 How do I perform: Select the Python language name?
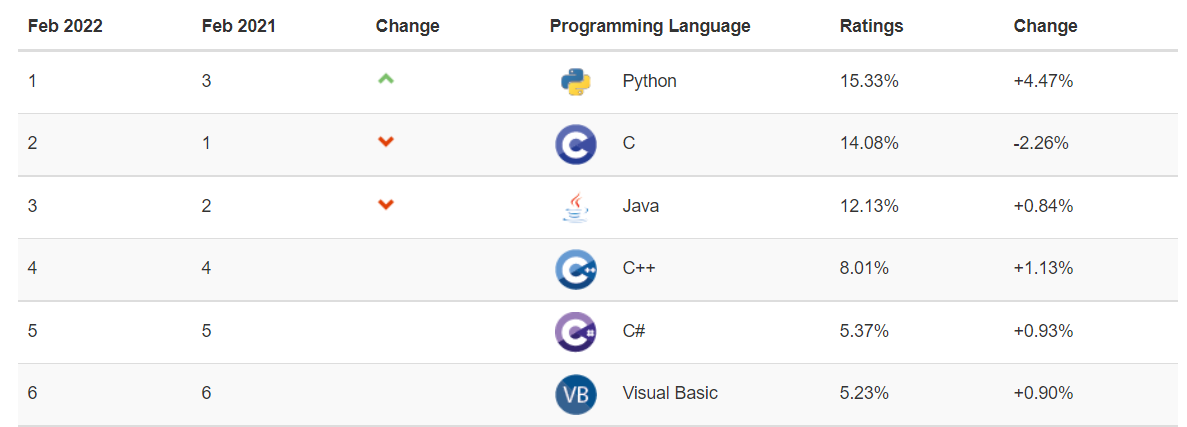click(x=650, y=81)
